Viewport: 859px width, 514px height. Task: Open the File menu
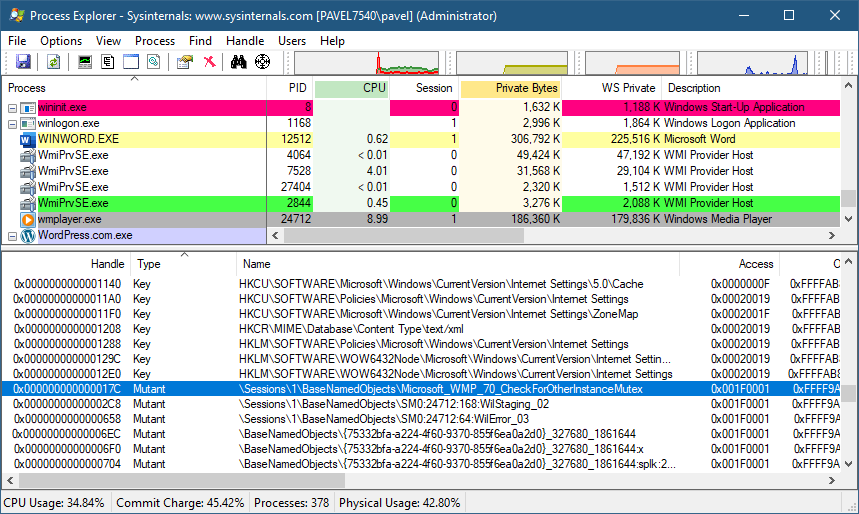(x=17, y=41)
